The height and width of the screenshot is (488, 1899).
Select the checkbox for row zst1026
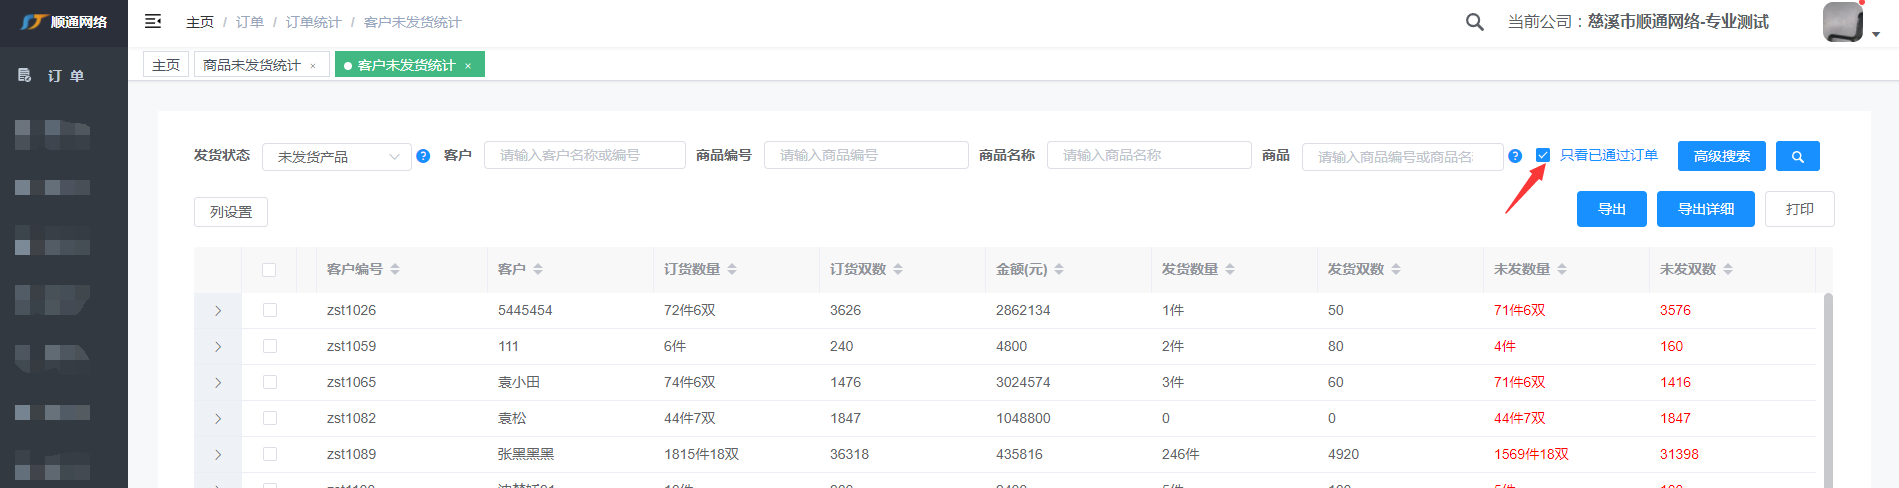tap(269, 310)
